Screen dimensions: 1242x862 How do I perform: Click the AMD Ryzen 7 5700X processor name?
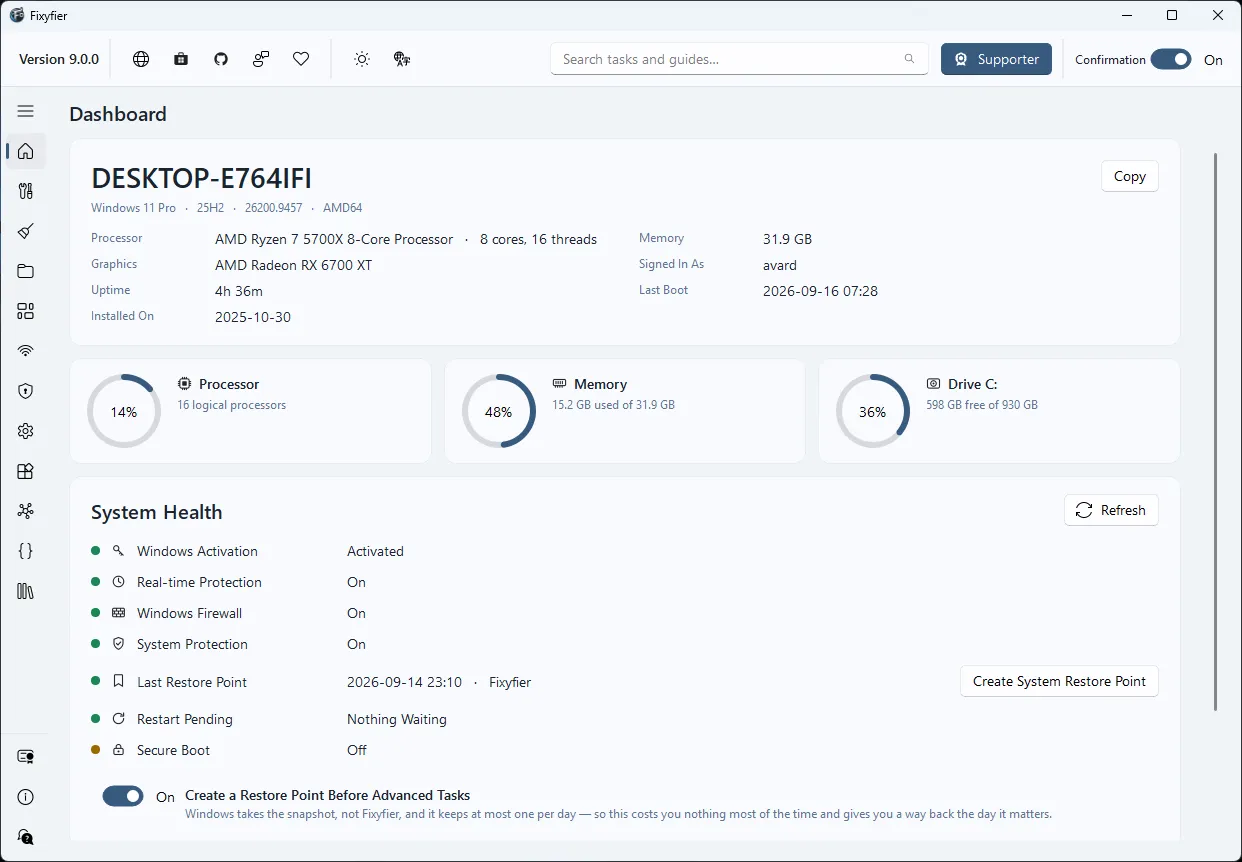pyautogui.click(x=334, y=239)
